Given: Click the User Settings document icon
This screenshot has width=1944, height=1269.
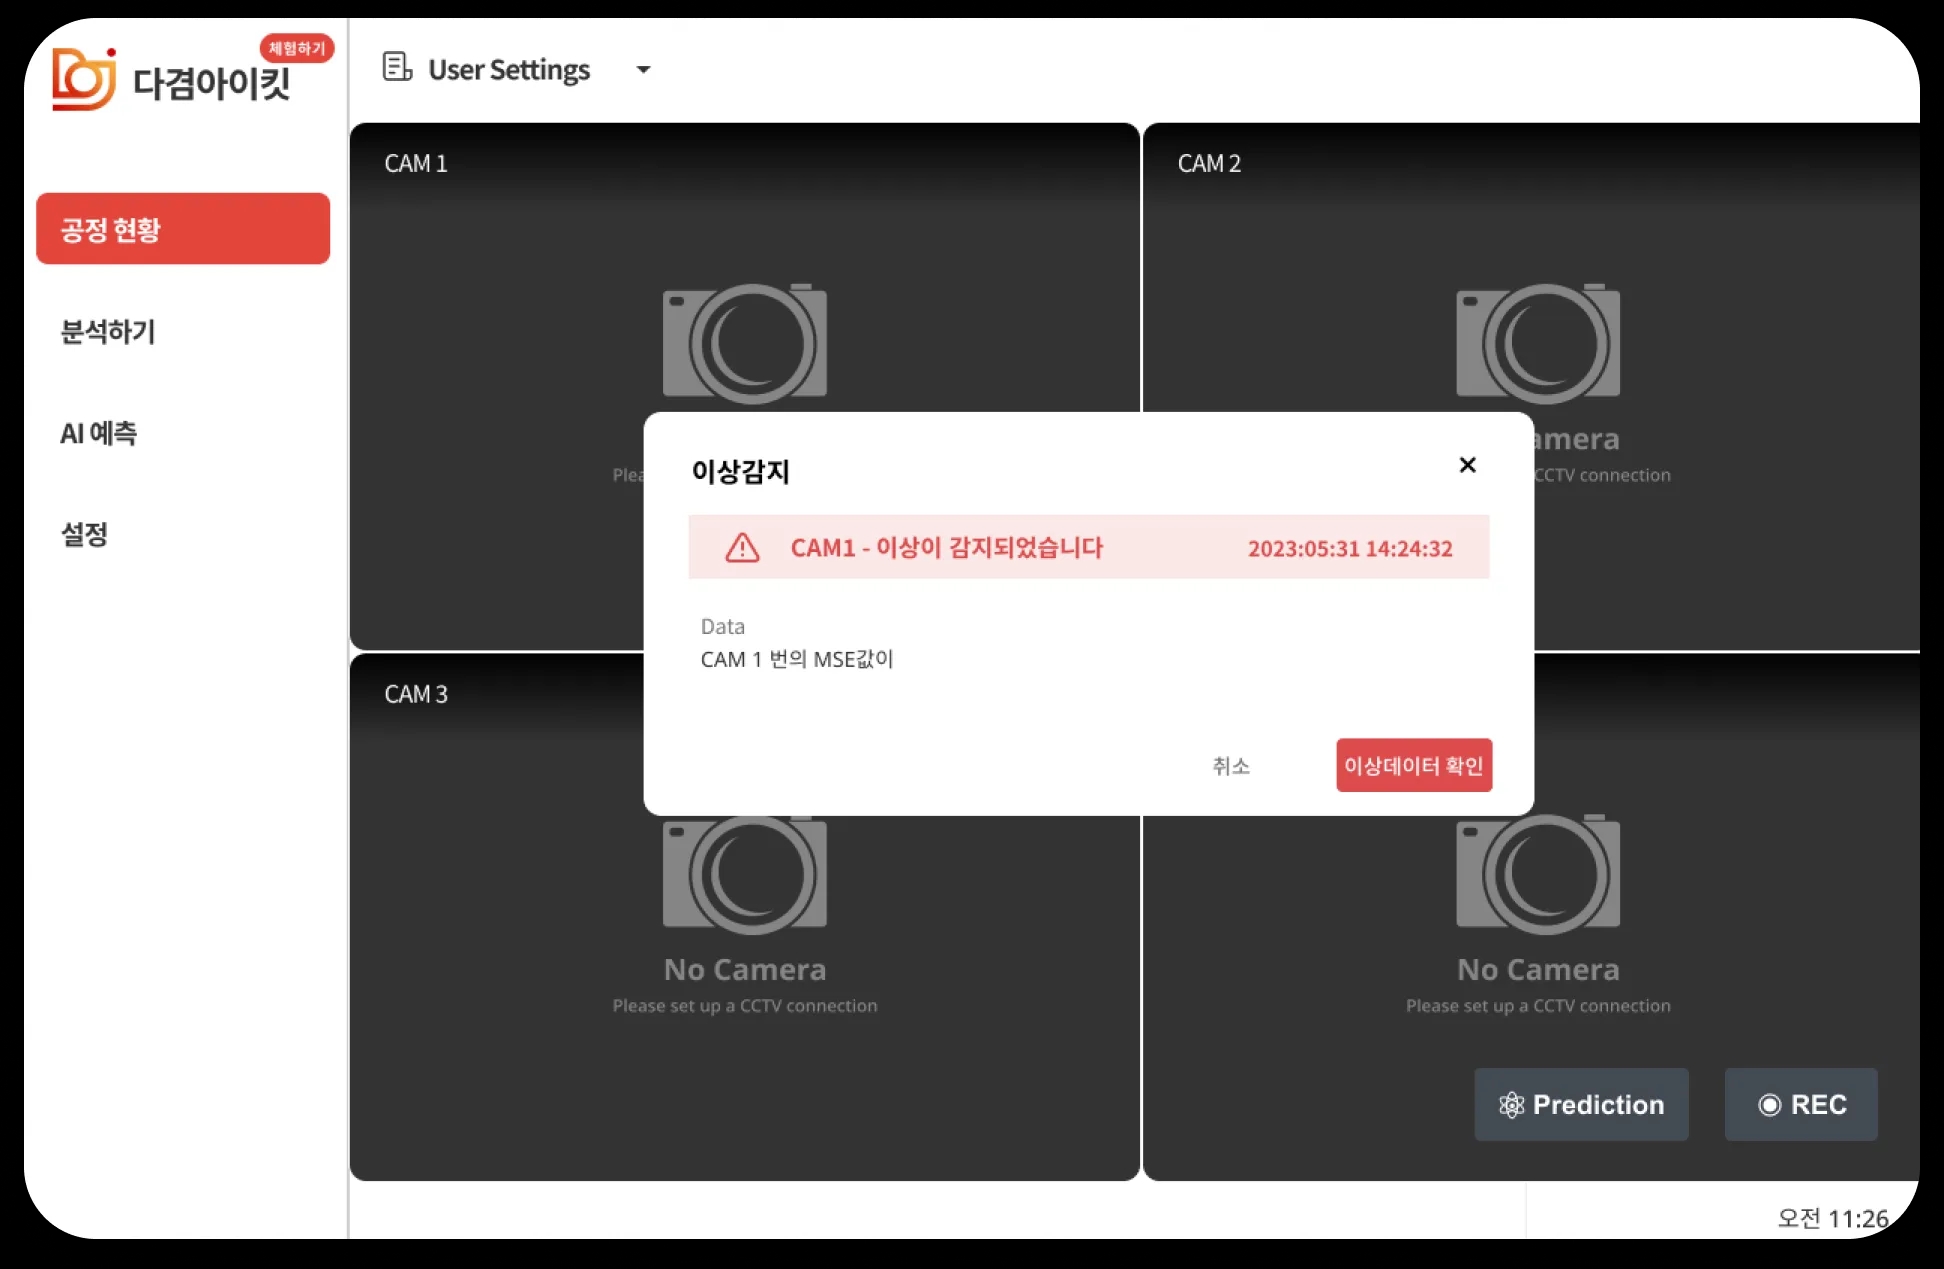Looking at the screenshot, I should [397, 67].
